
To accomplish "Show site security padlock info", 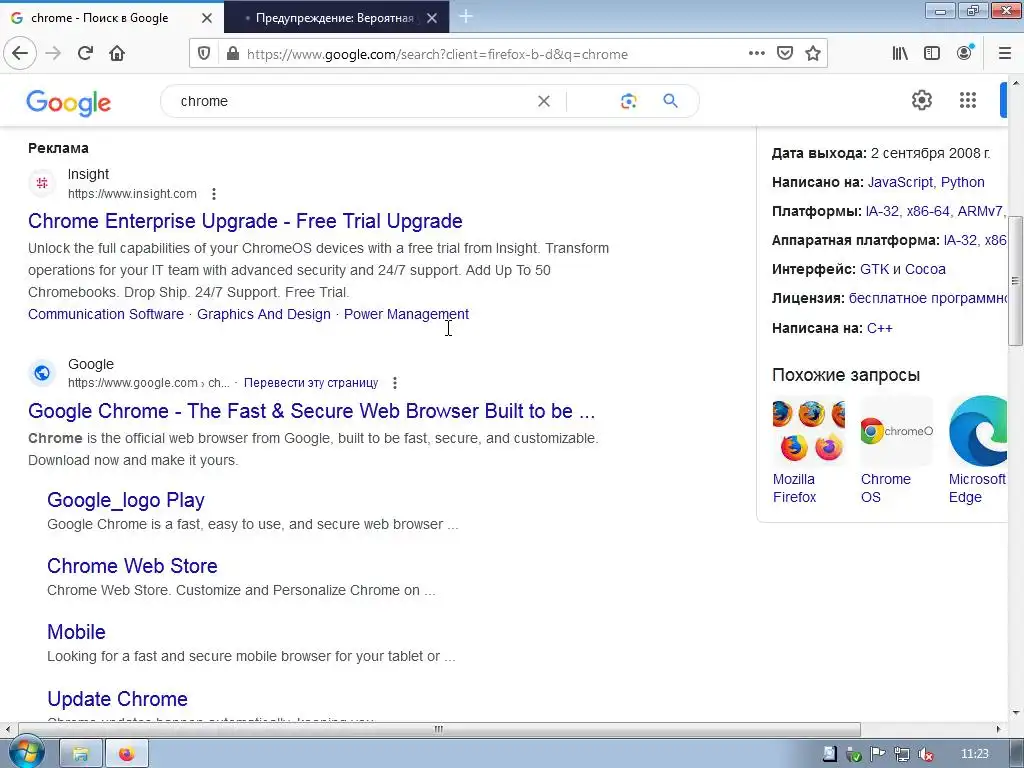I will [x=232, y=54].
